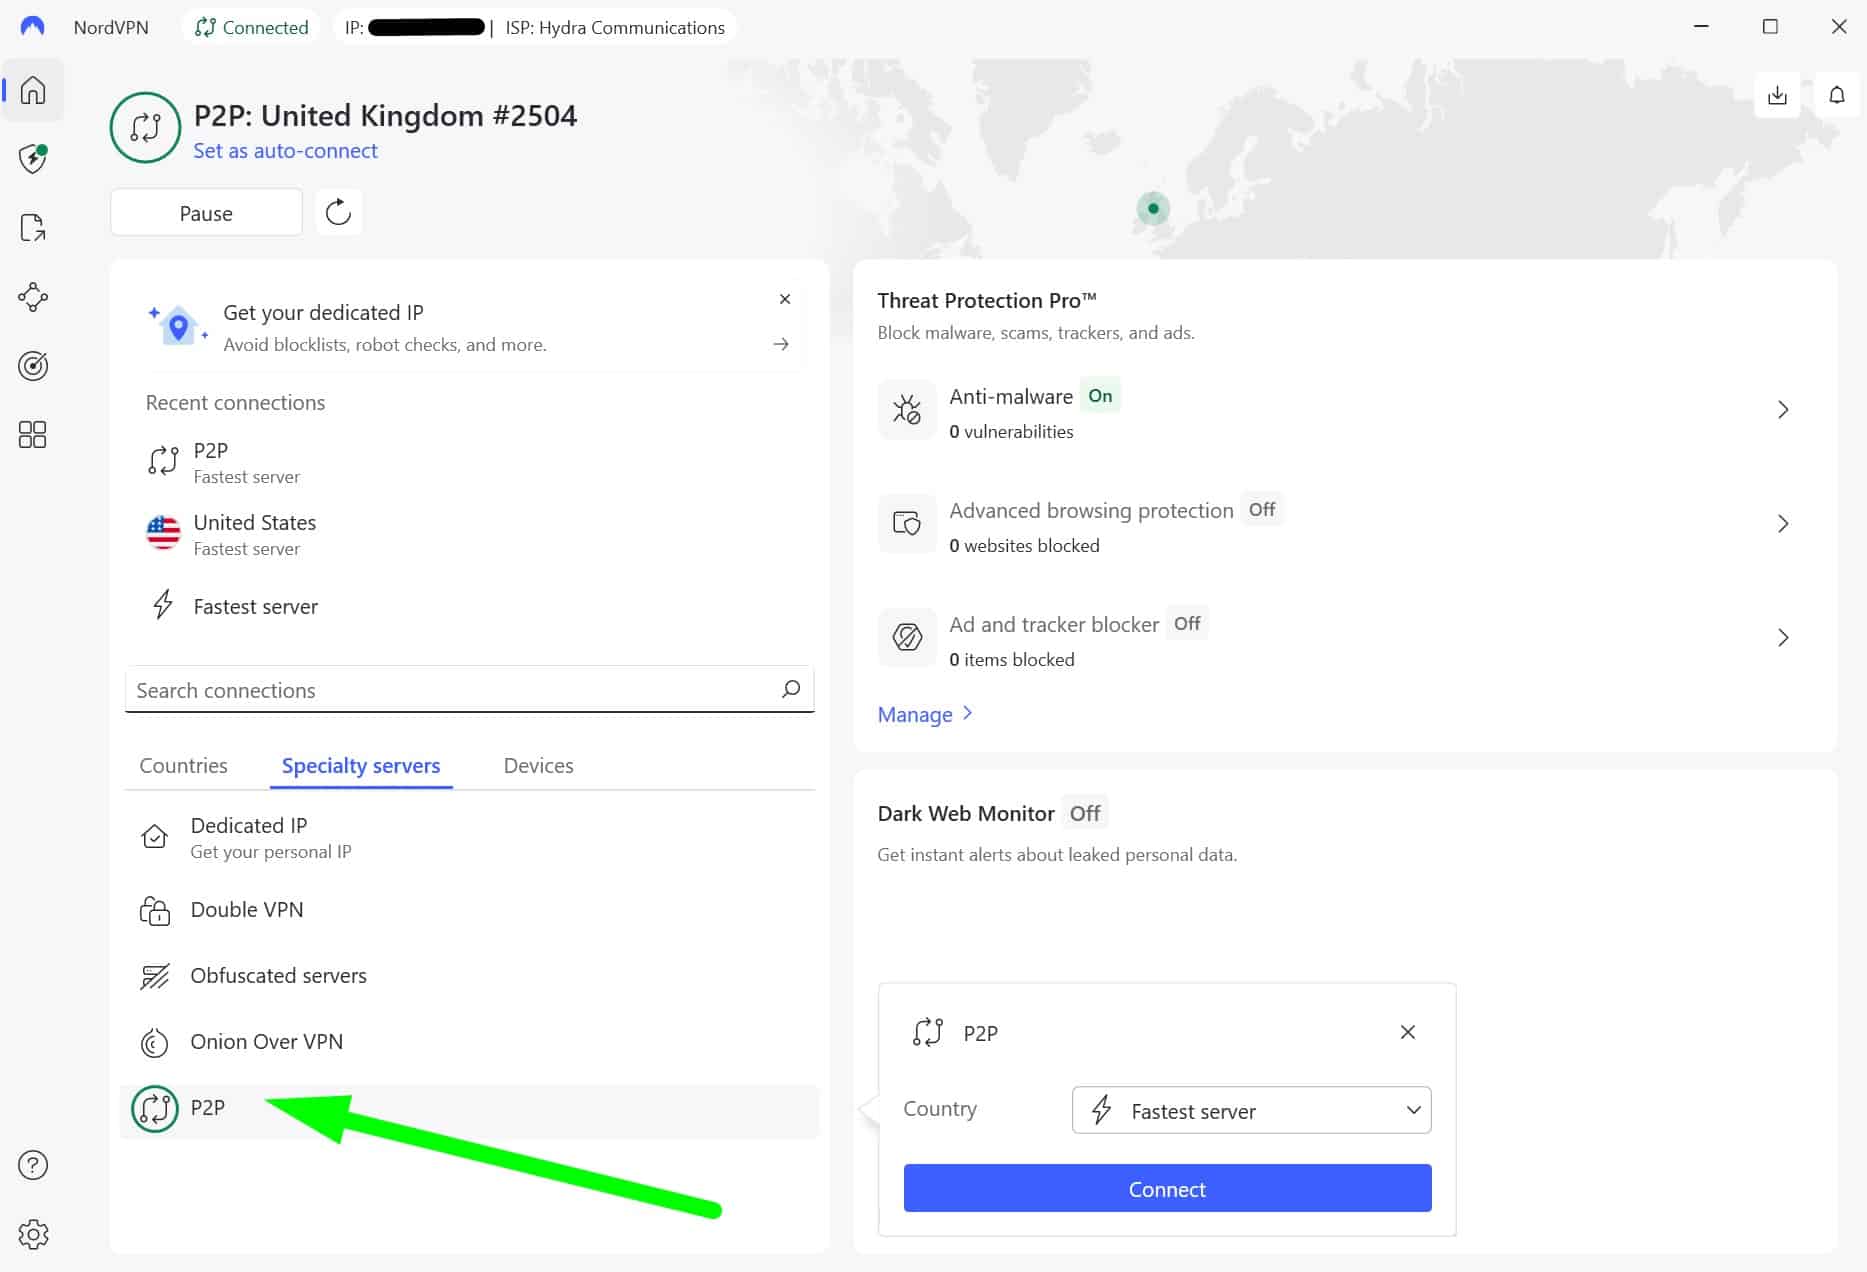Image resolution: width=1867 pixels, height=1272 pixels.
Task: Click the NordVPN logo in title bar
Action: 32,27
